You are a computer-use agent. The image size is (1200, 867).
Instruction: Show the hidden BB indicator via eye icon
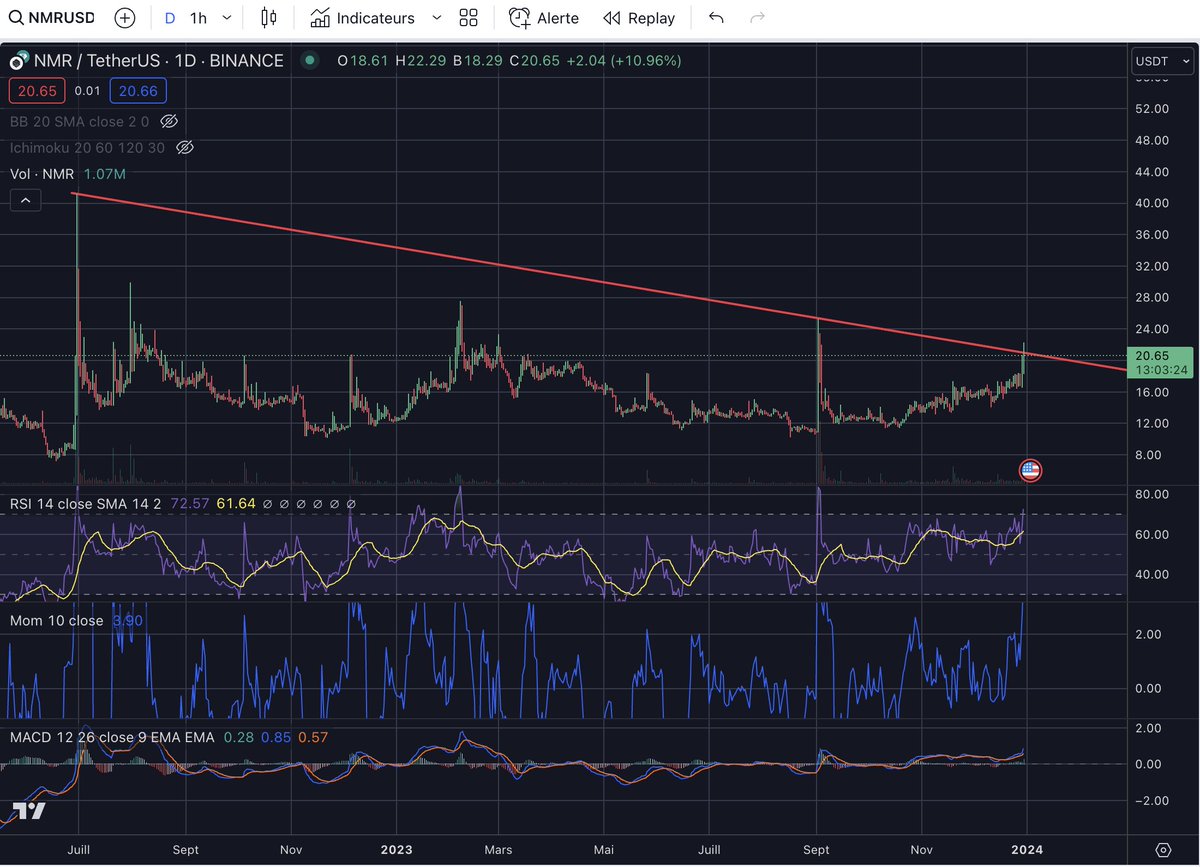click(x=169, y=121)
